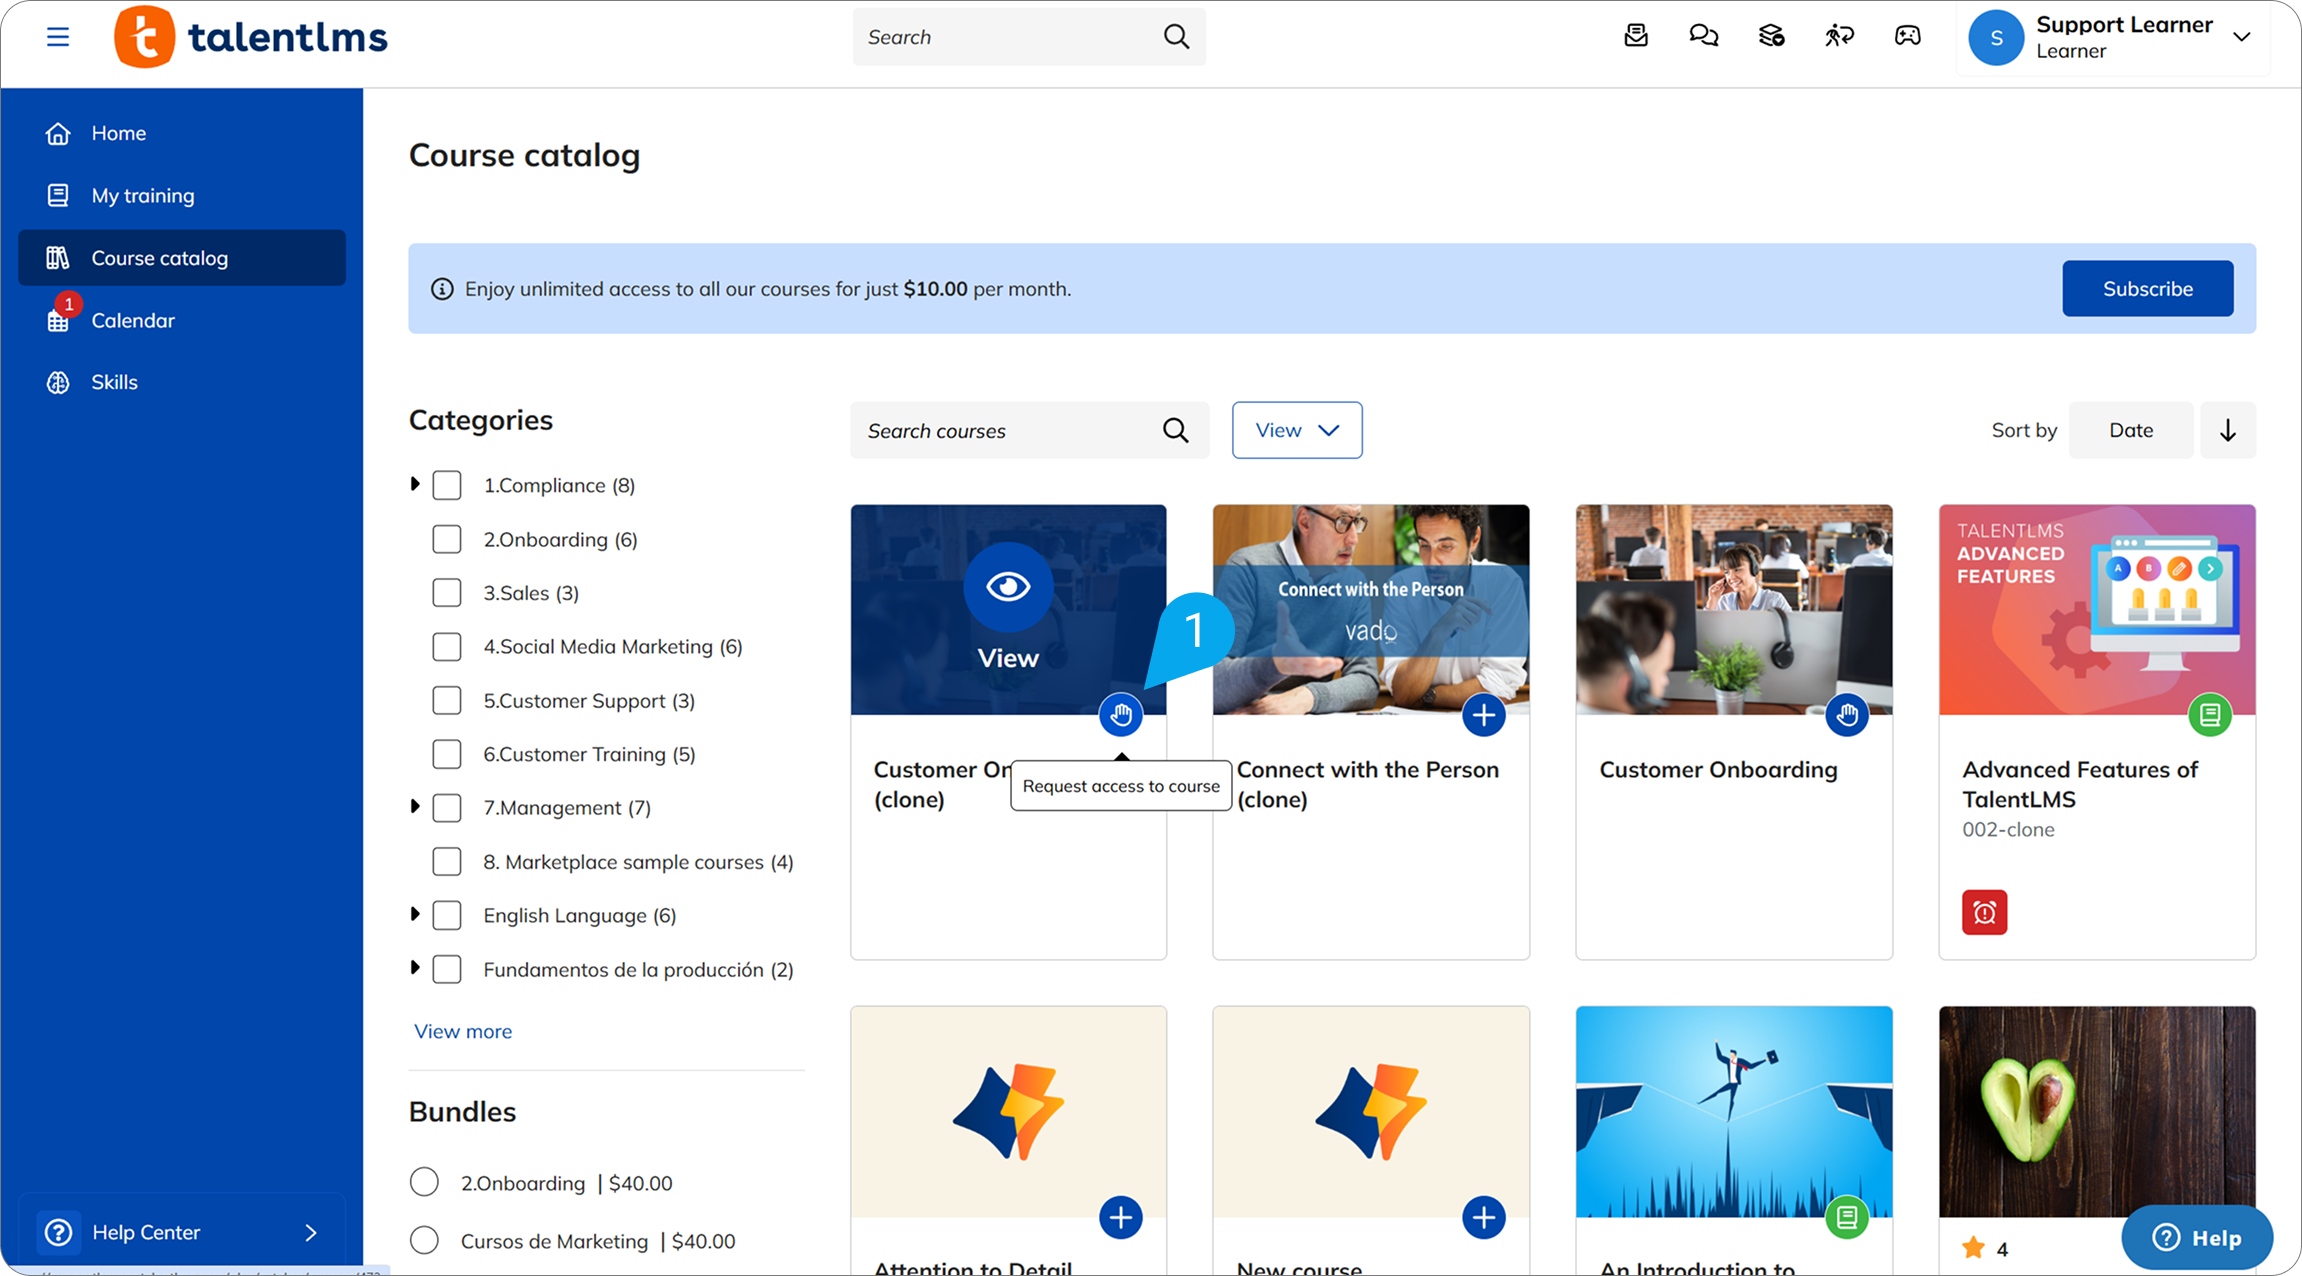This screenshot has height=1276, width=2302.
Task: Add Connect with the Person course
Action: point(1483,715)
